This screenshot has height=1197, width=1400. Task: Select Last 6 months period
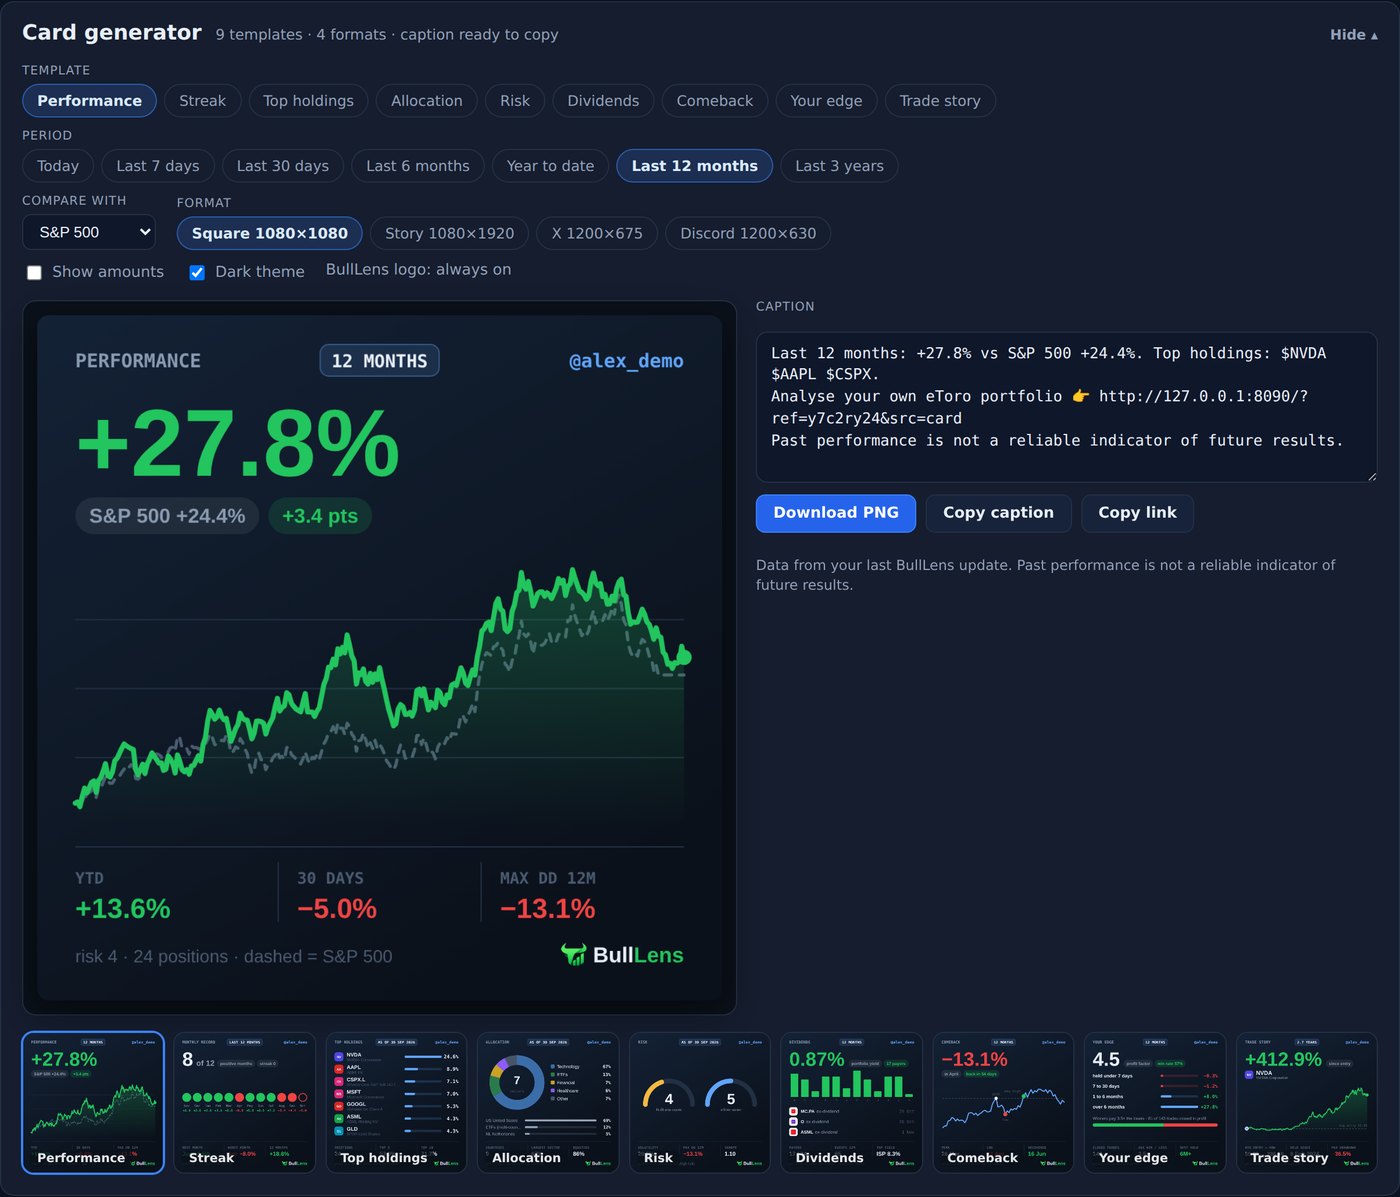(418, 166)
